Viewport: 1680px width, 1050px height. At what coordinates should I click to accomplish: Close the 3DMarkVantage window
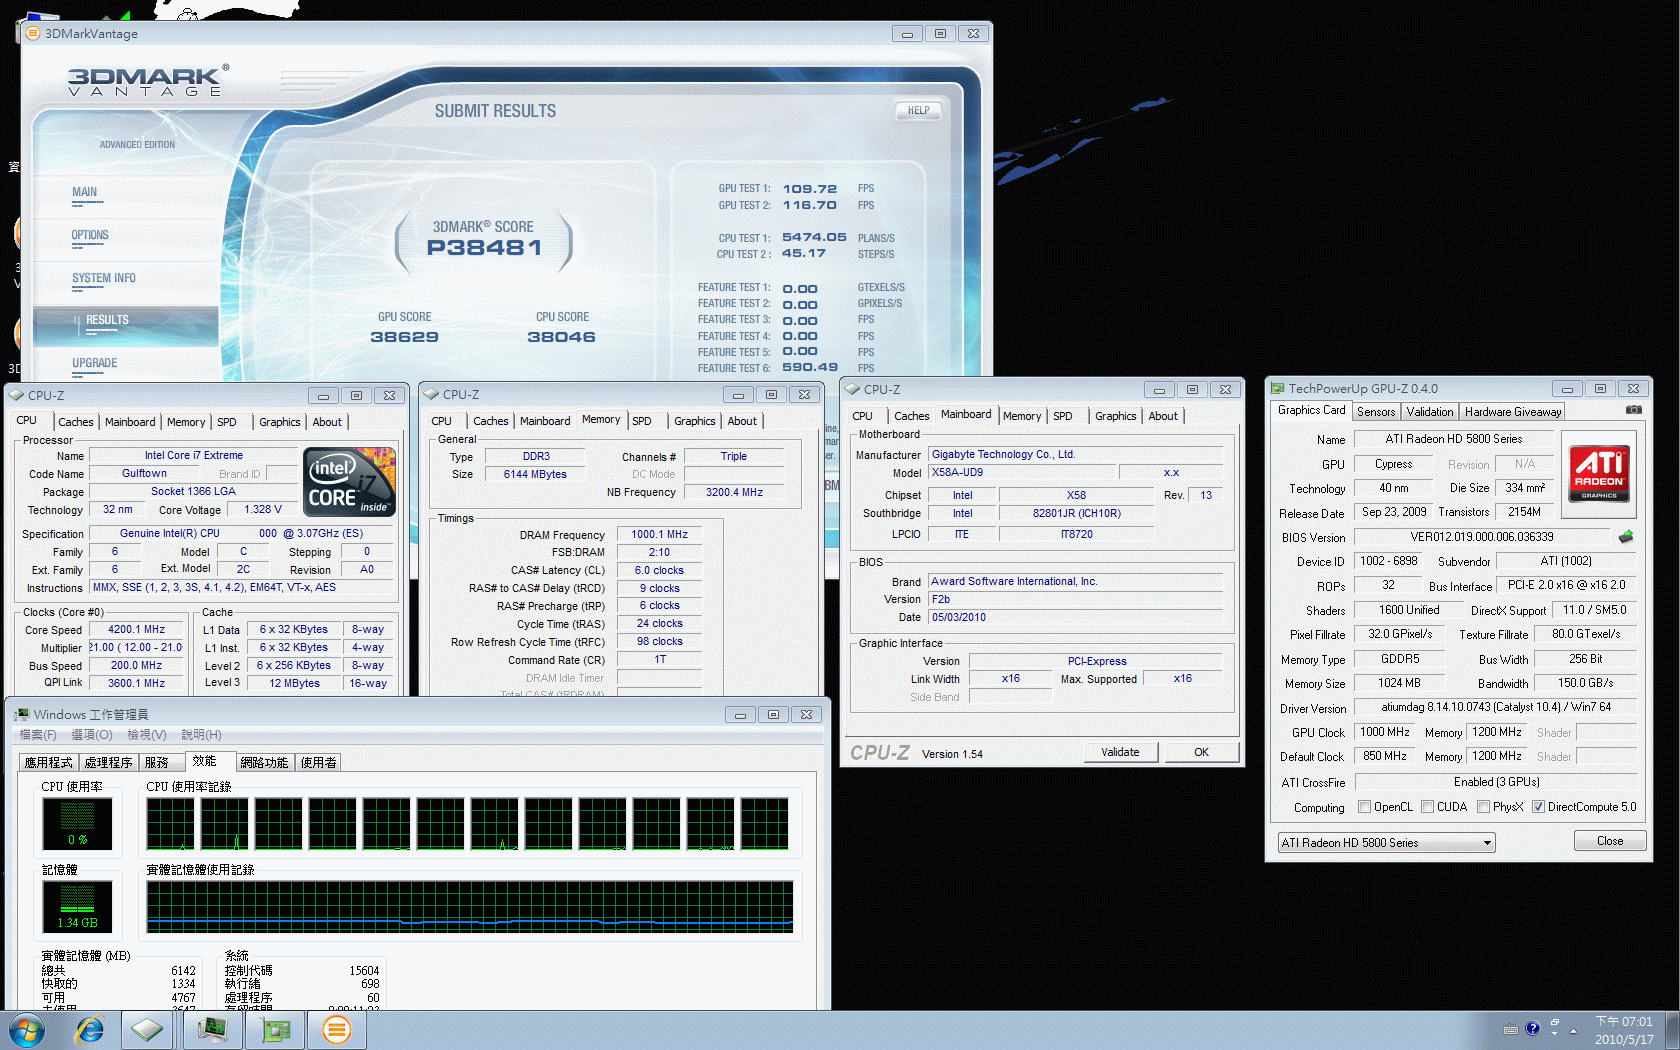point(973,33)
